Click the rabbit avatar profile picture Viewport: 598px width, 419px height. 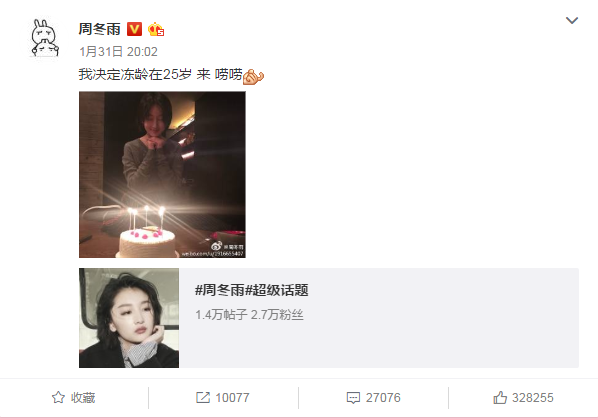point(45,38)
